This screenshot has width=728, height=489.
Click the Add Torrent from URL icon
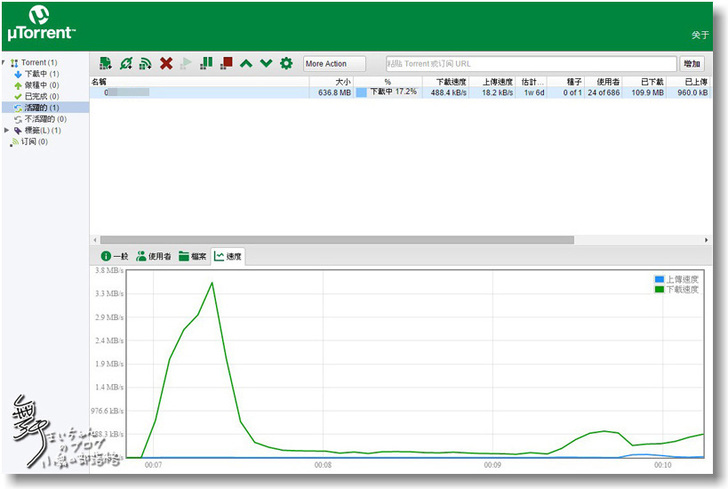click(x=125, y=63)
